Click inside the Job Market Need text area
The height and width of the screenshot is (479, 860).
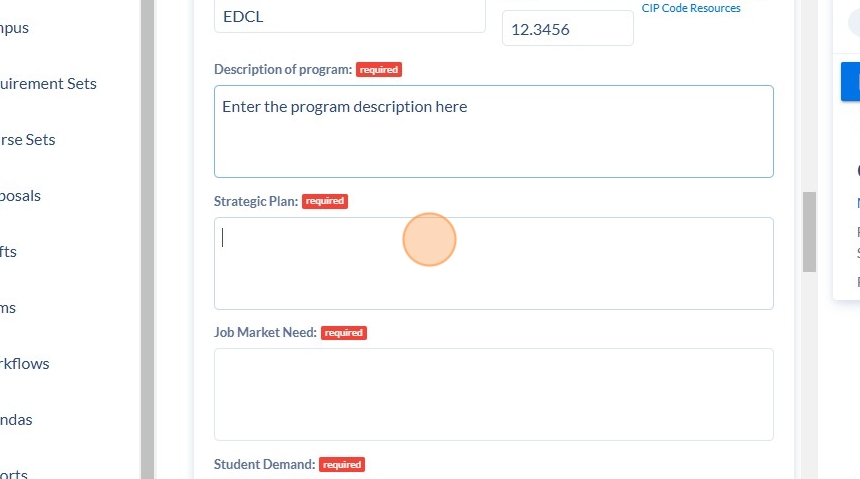point(494,395)
